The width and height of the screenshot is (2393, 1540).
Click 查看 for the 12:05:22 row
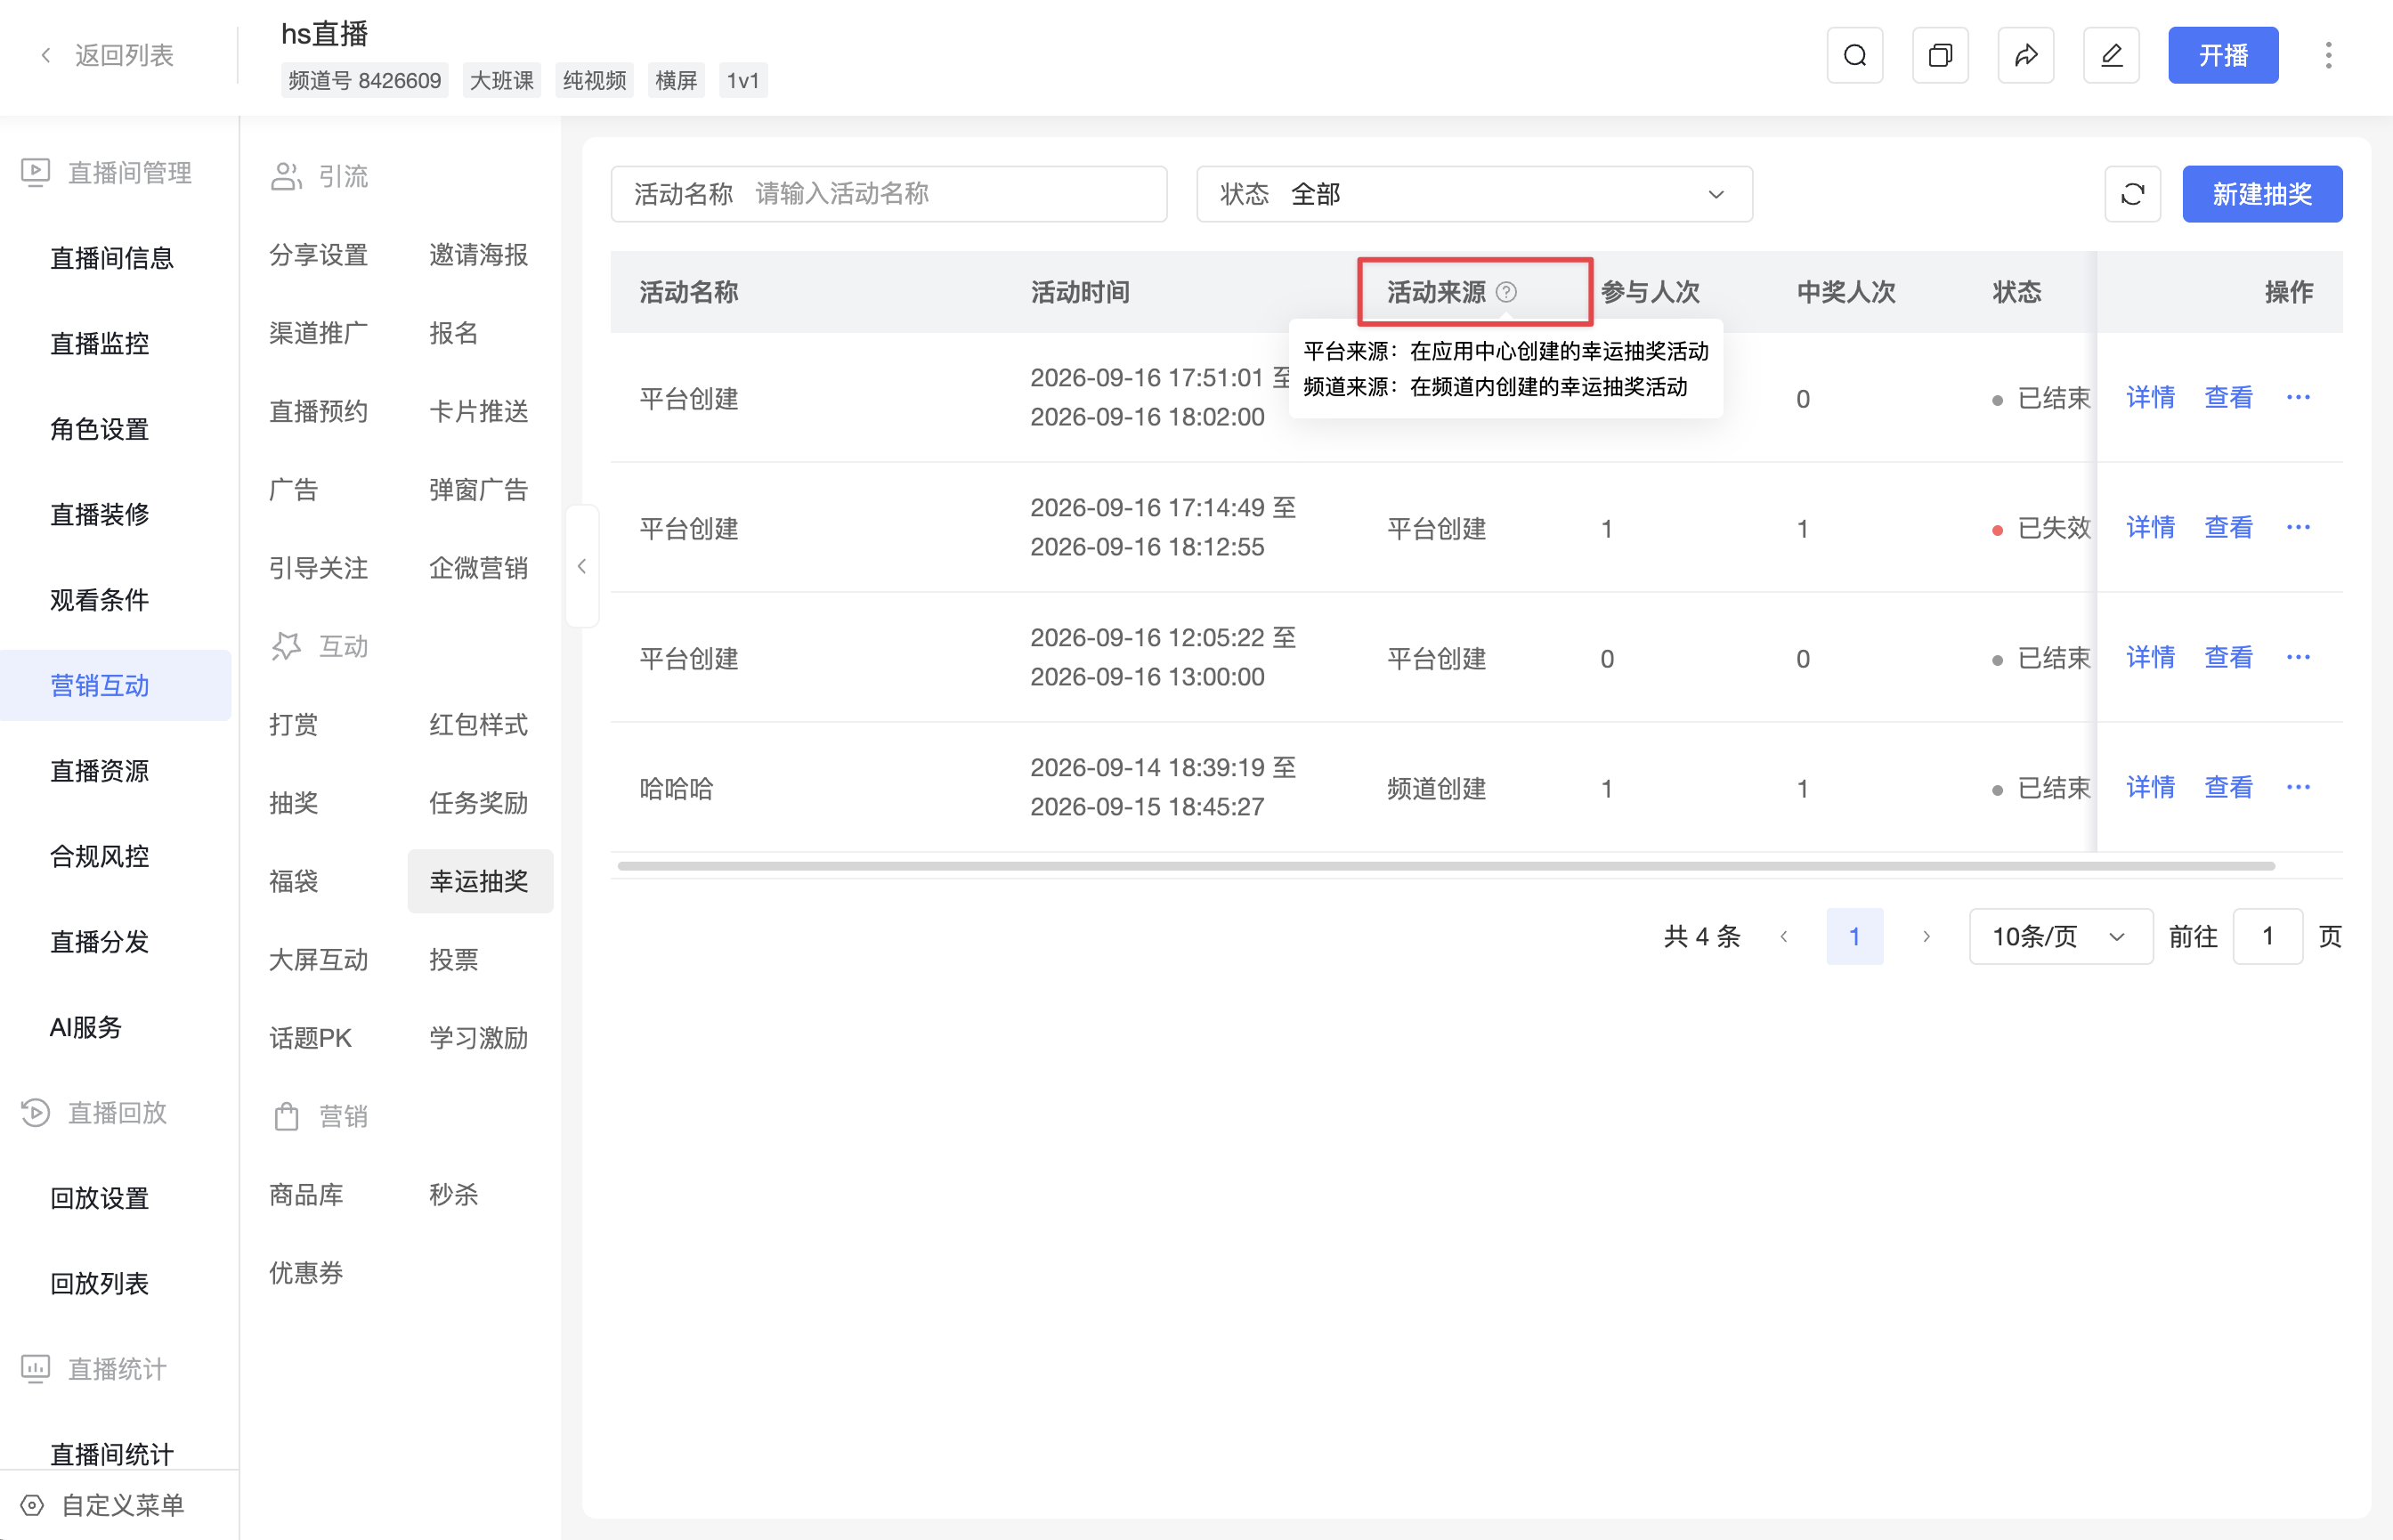click(2229, 658)
